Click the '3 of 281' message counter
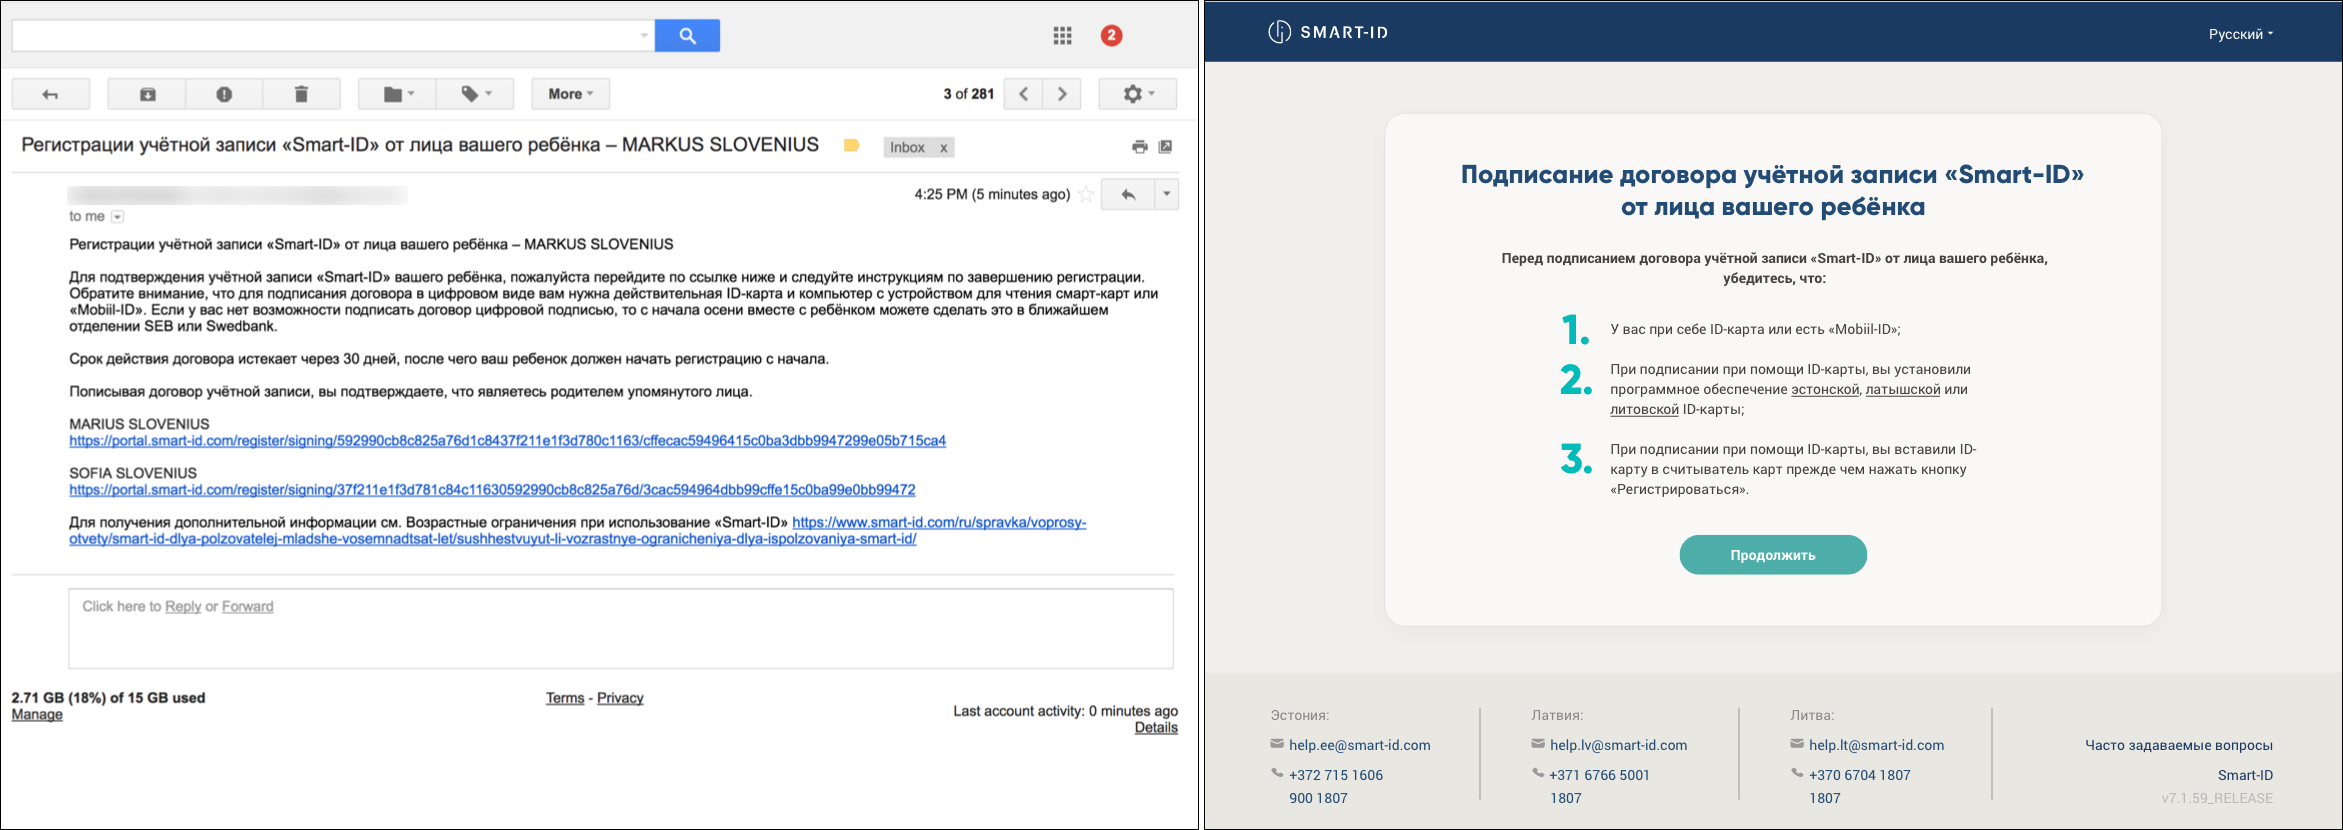The width and height of the screenshot is (2343, 830). (969, 94)
